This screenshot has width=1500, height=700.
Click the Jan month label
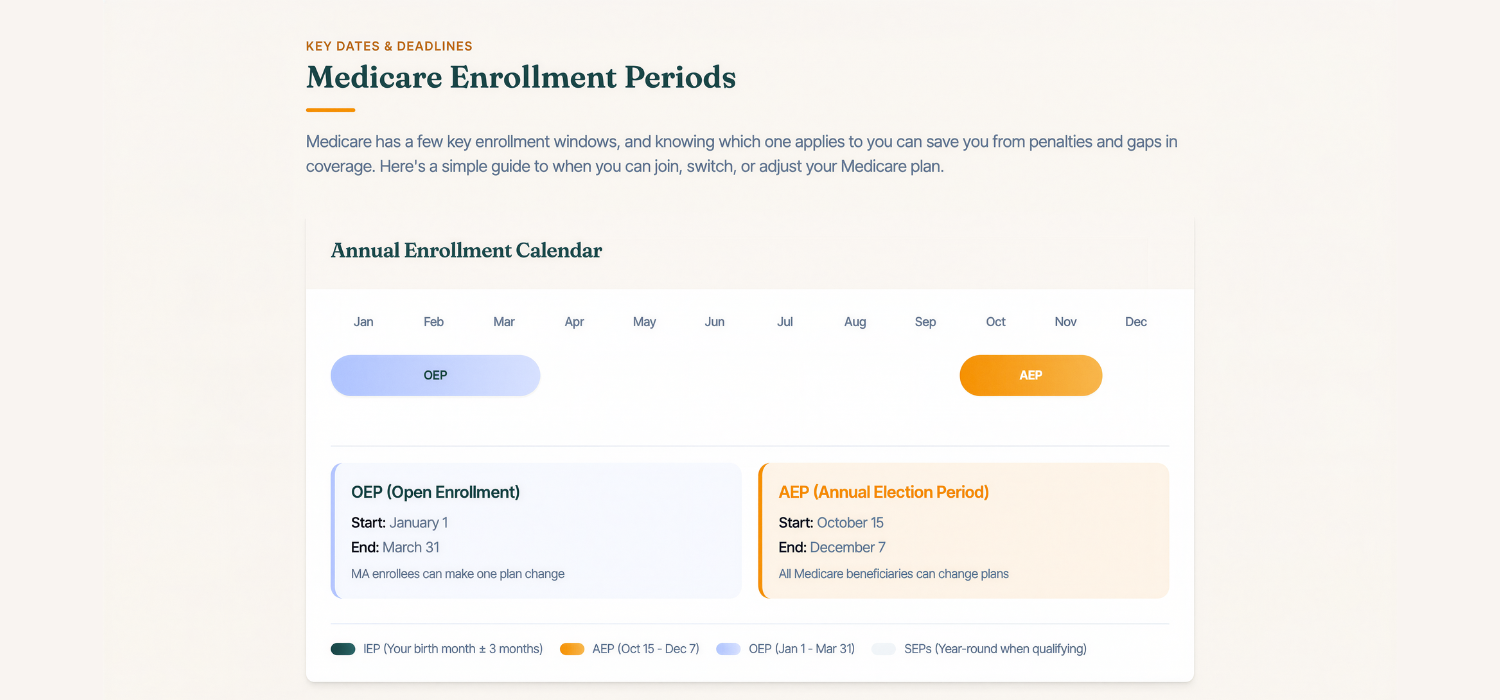[x=364, y=322]
